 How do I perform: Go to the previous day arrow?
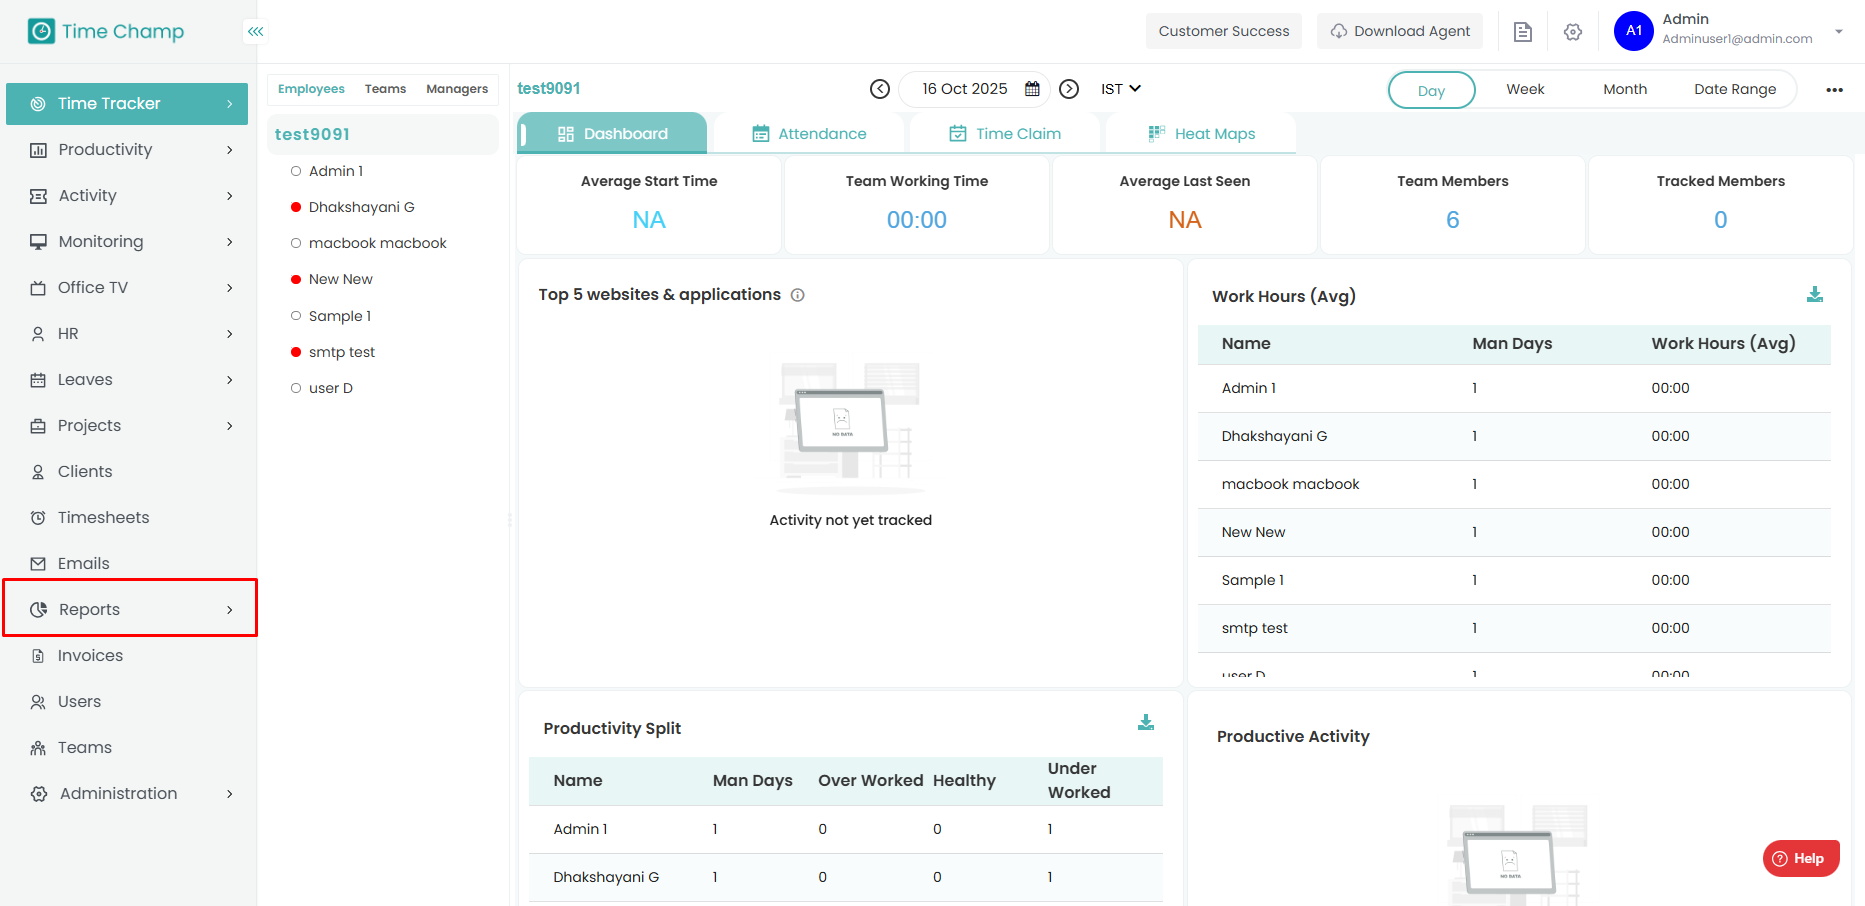pos(880,89)
